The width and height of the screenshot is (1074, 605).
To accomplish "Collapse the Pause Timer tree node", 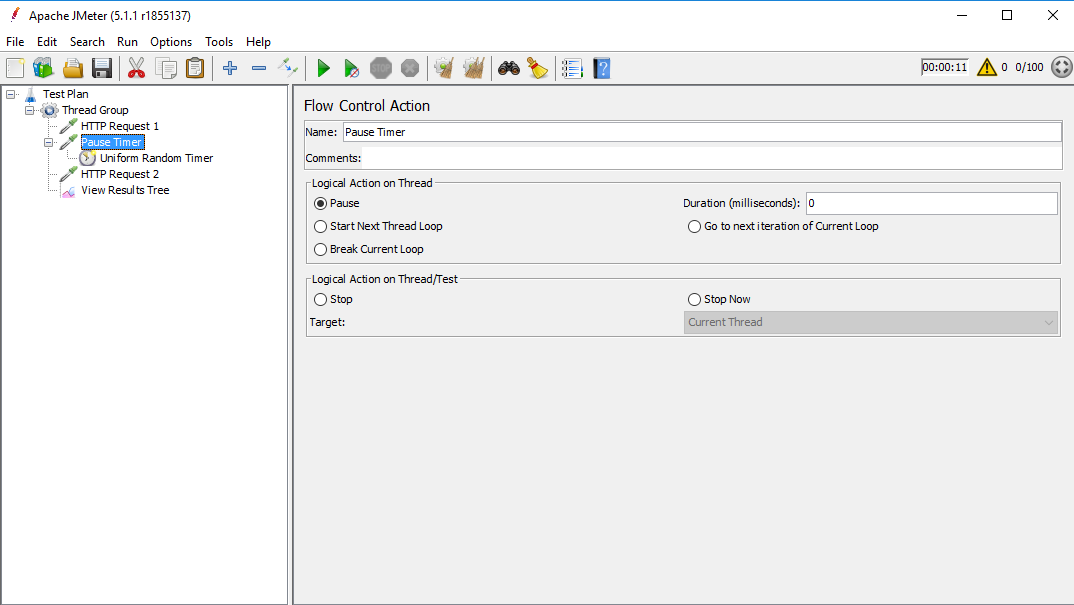I will [49, 142].
